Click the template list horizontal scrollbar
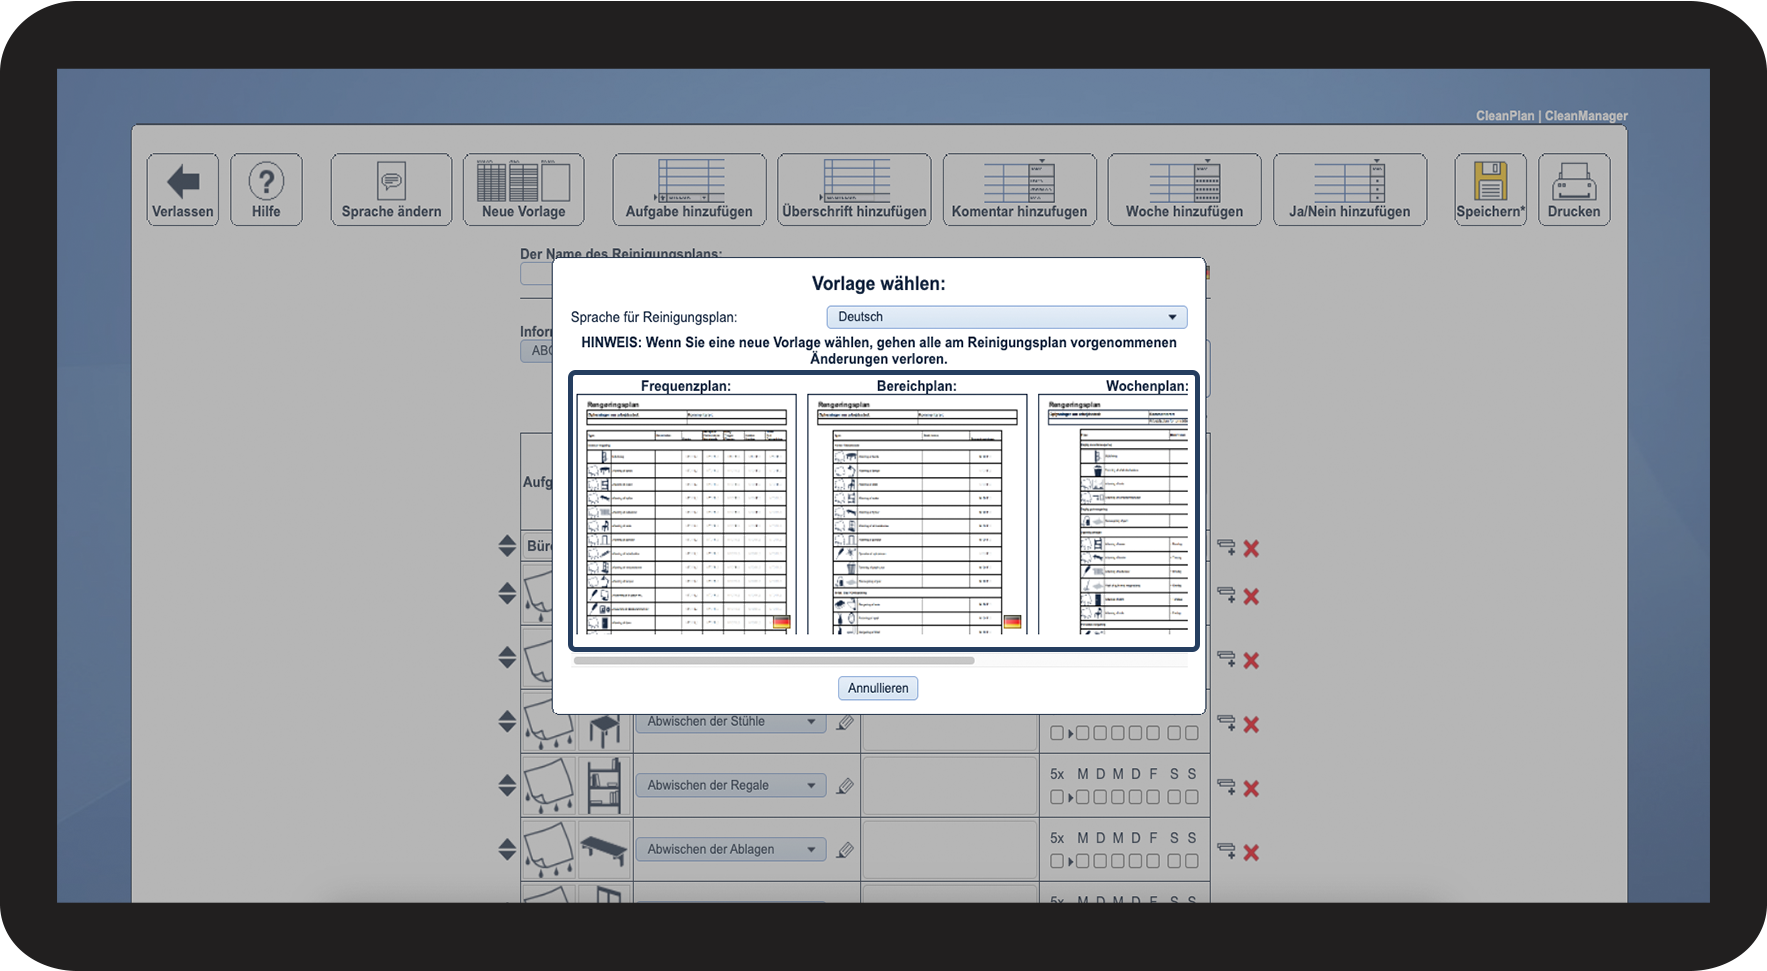Screen dimensions: 1767x971 click(774, 661)
